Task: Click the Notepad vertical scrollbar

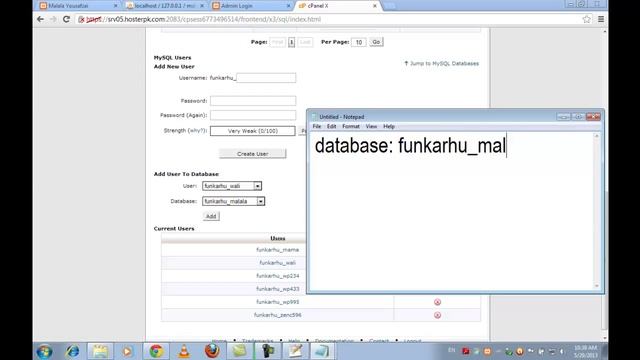Action: click(597, 211)
